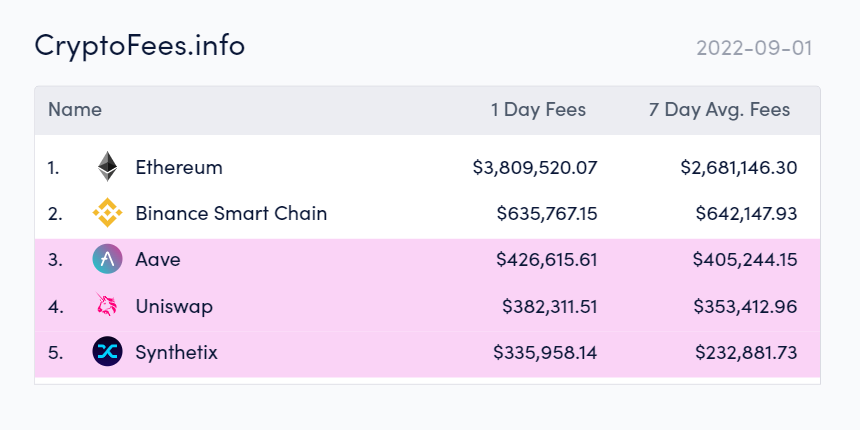Image resolution: width=860 pixels, height=430 pixels.
Task: Open the Binance Smart Chain name
Action: coord(231,213)
